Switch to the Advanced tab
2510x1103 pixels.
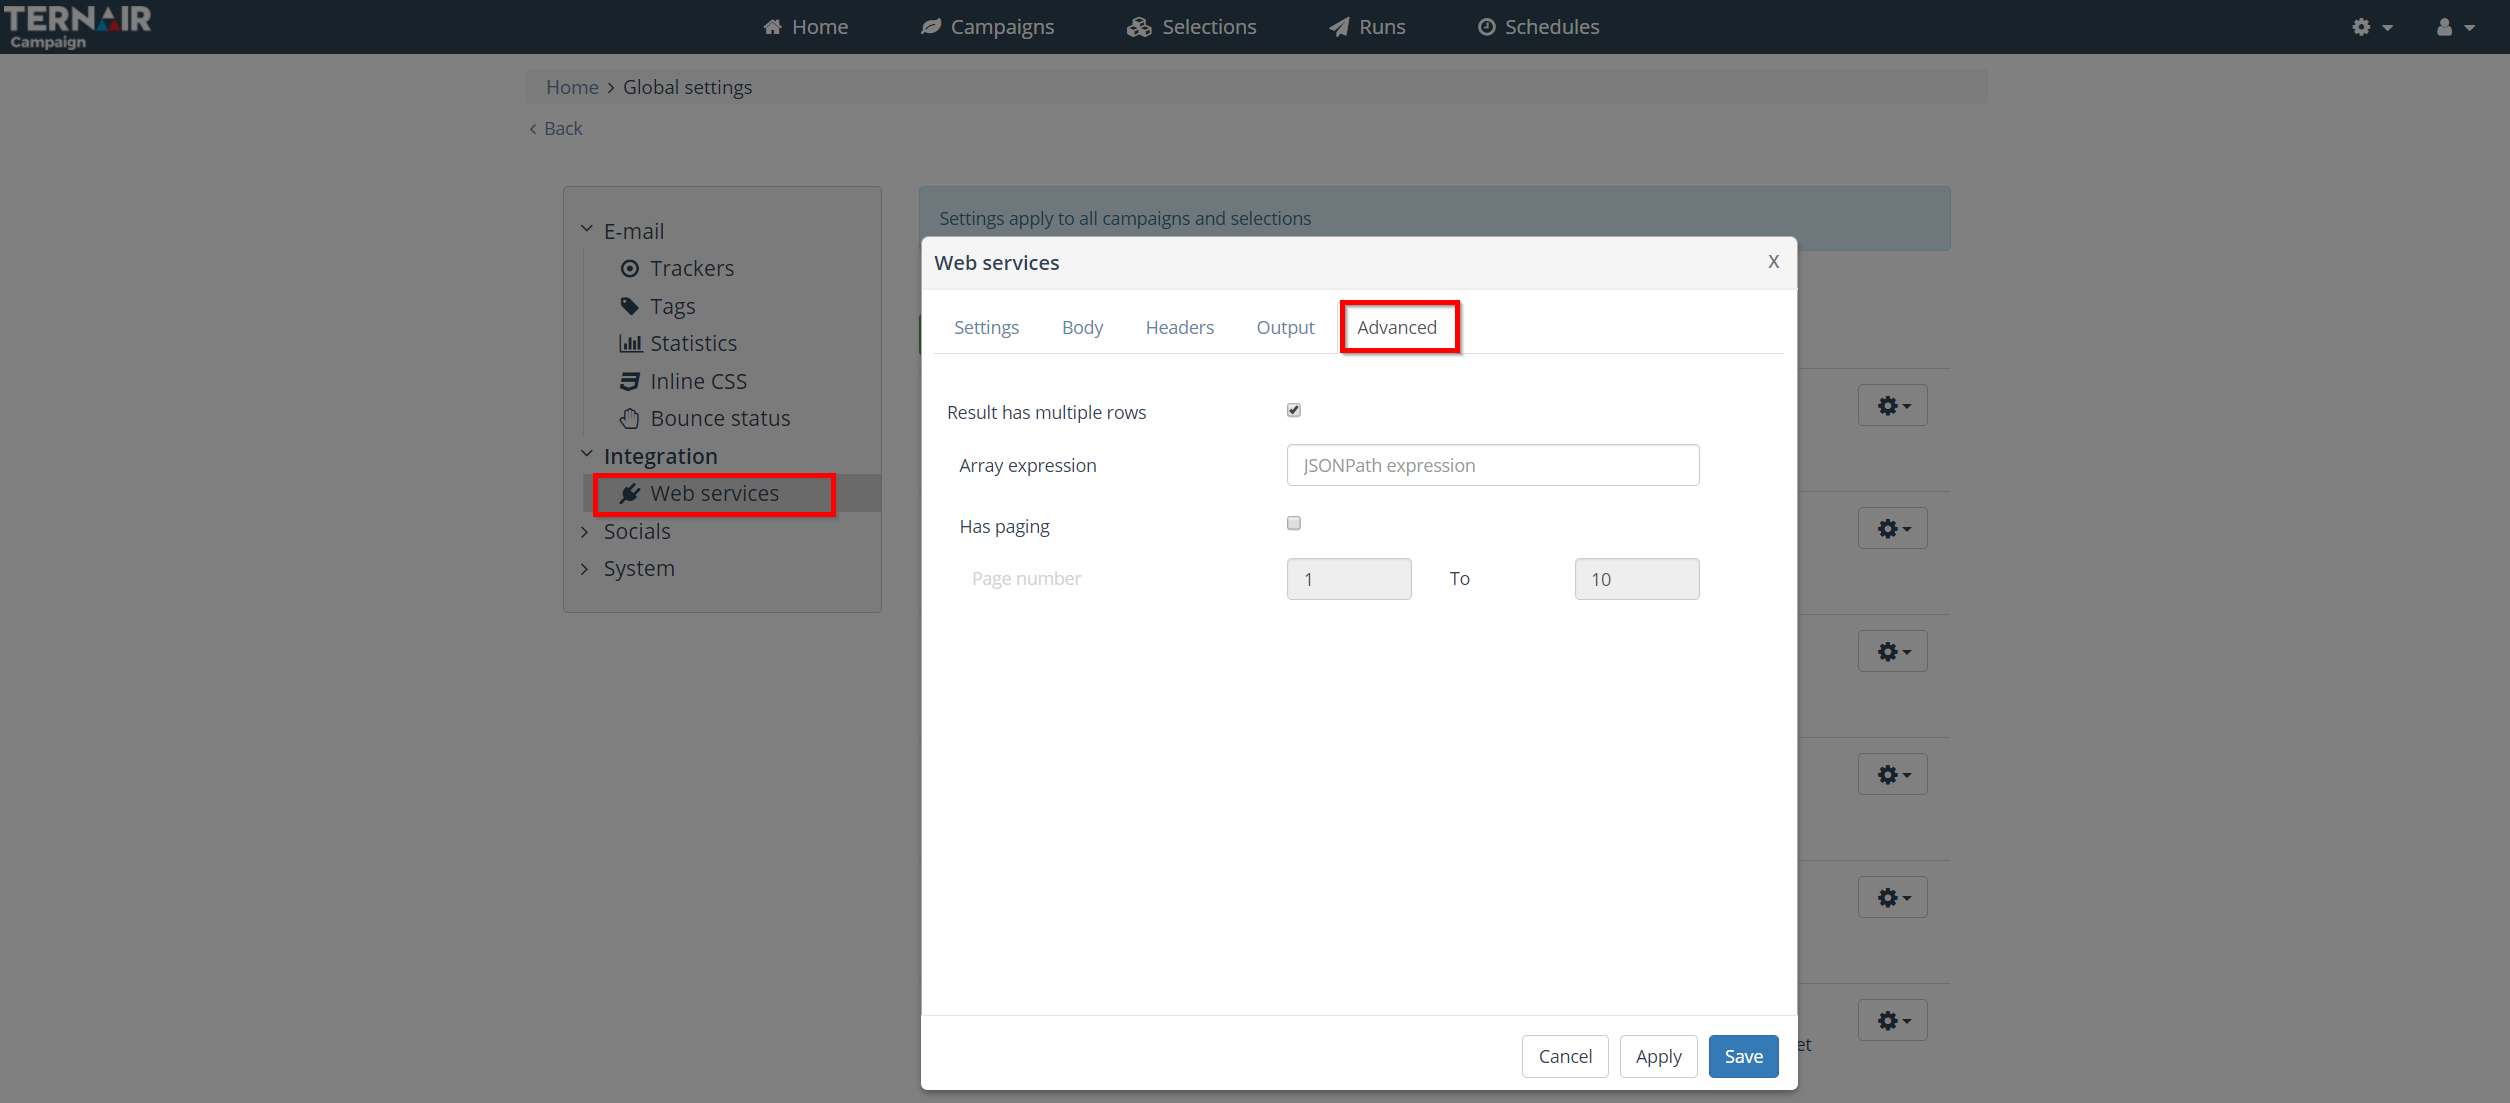tap(1398, 327)
